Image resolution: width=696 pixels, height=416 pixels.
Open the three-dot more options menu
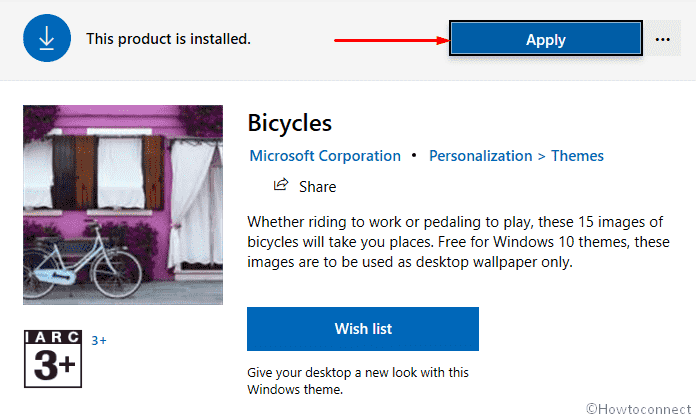pyautogui.click(x=662, y=39)
